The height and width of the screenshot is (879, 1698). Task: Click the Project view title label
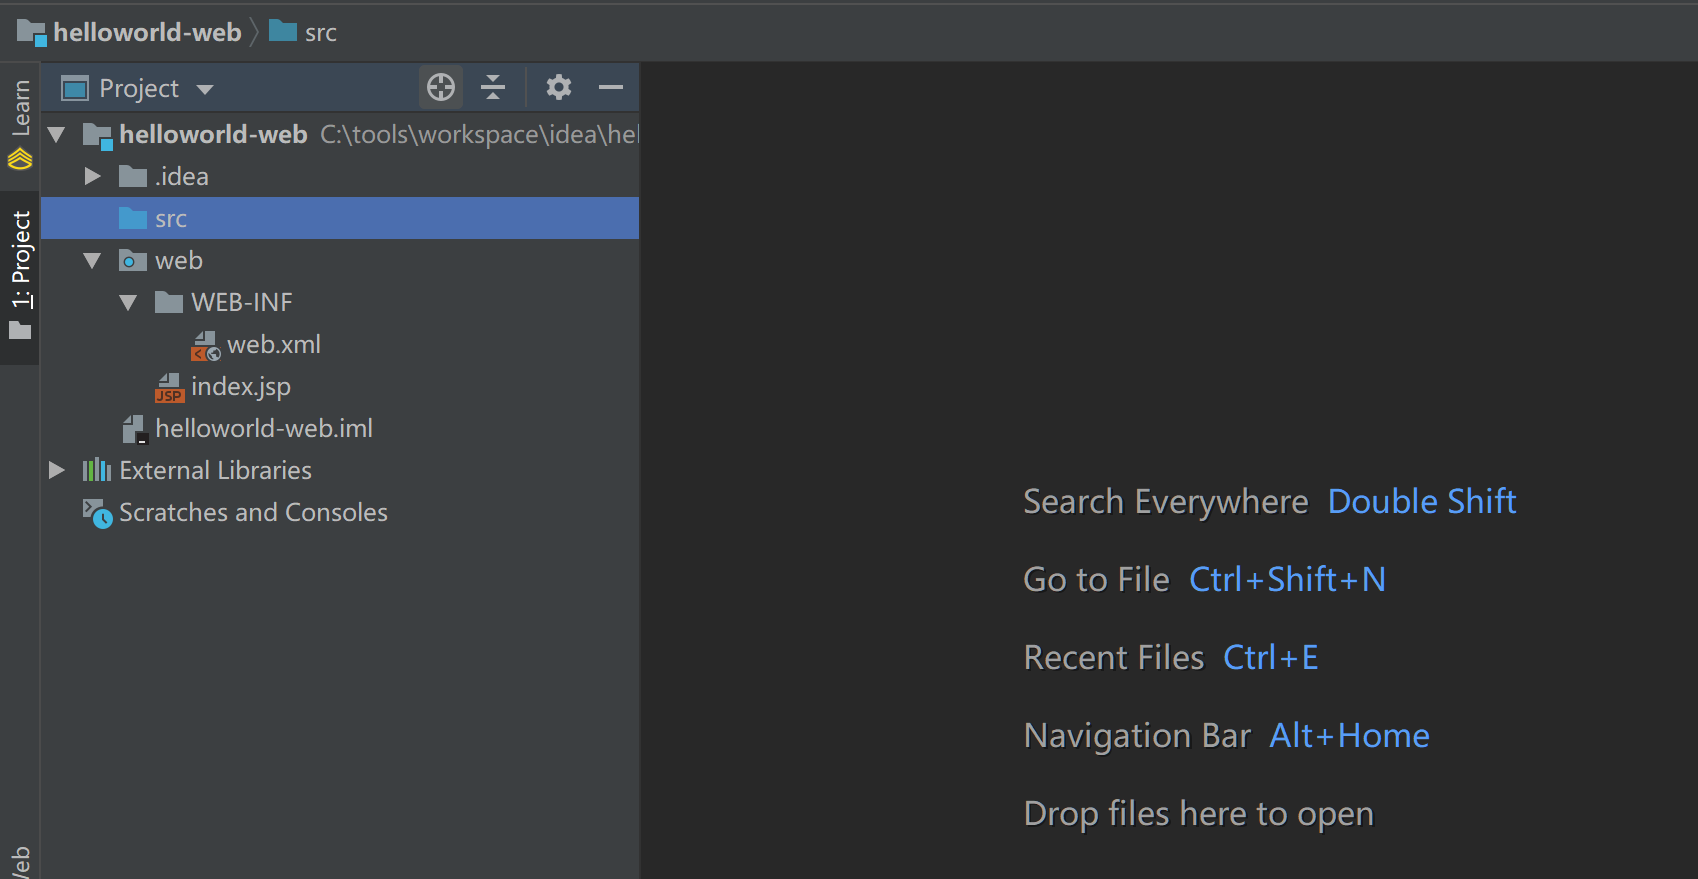(139, 89)
